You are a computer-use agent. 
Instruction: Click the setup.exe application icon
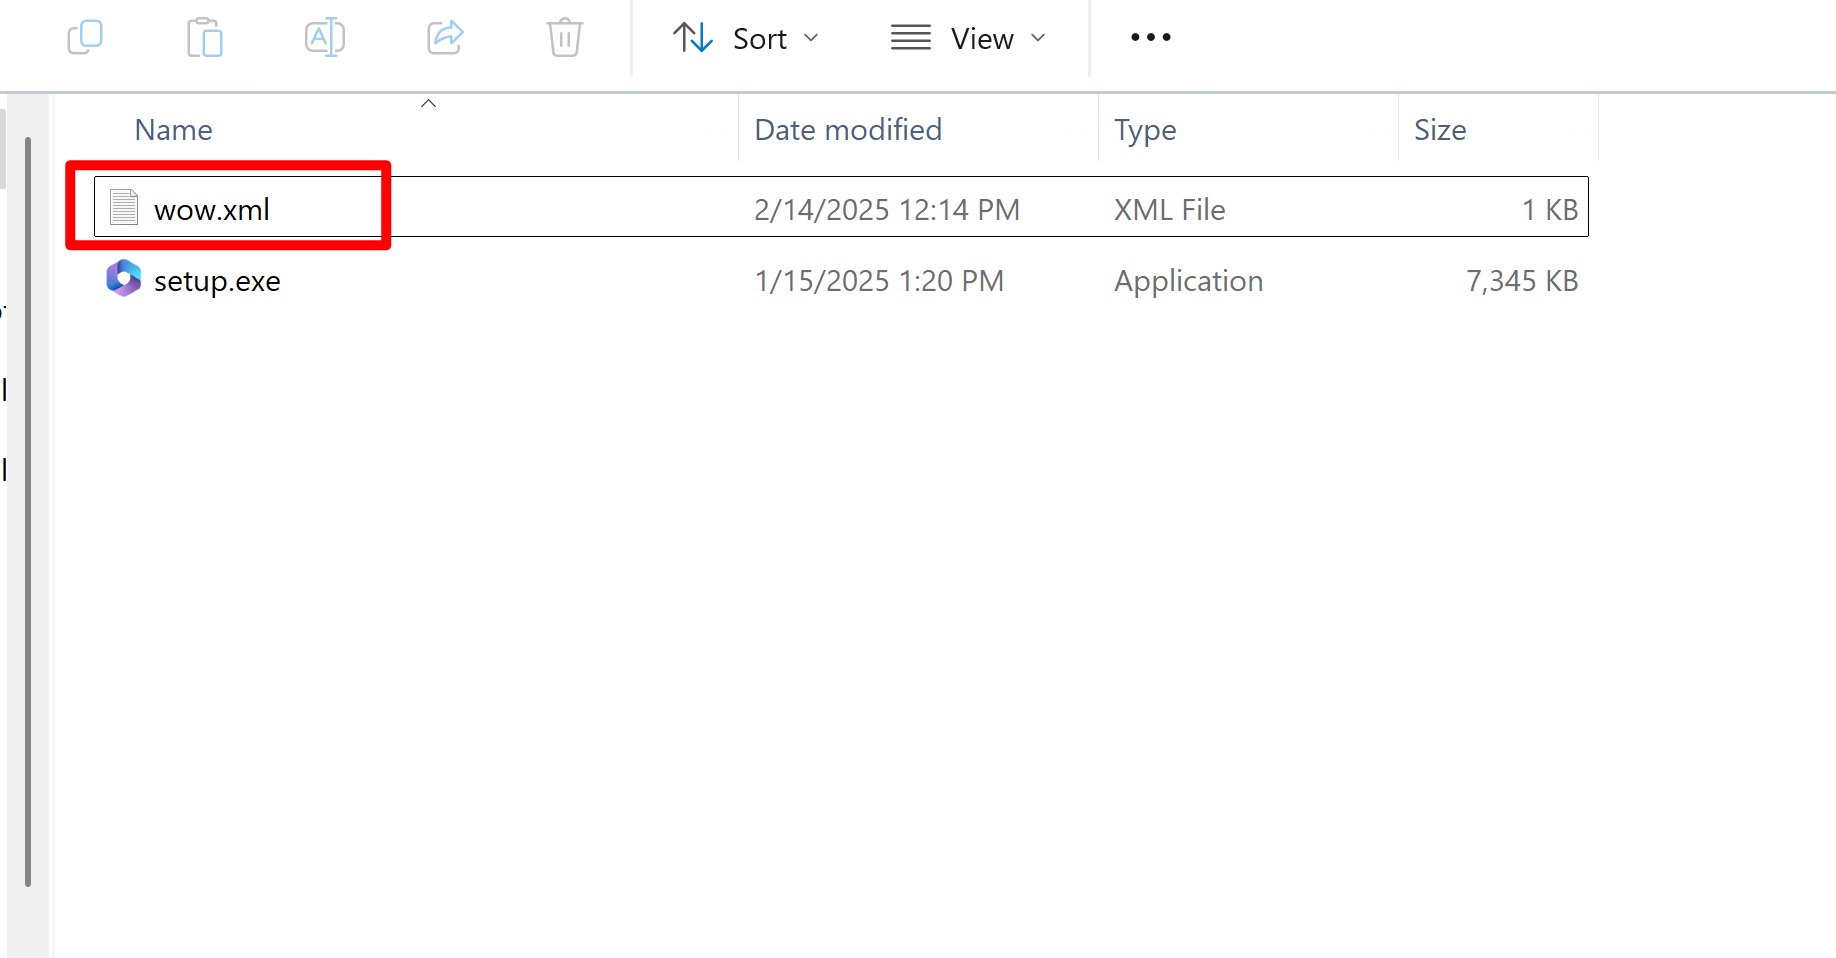(x=124, y=278)
